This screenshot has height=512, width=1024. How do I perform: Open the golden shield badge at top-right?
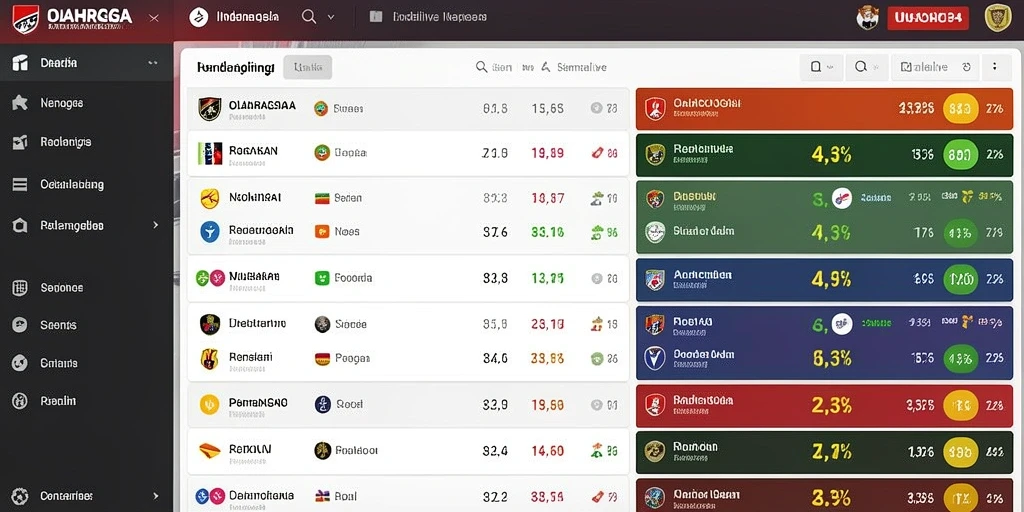(998, 18)
